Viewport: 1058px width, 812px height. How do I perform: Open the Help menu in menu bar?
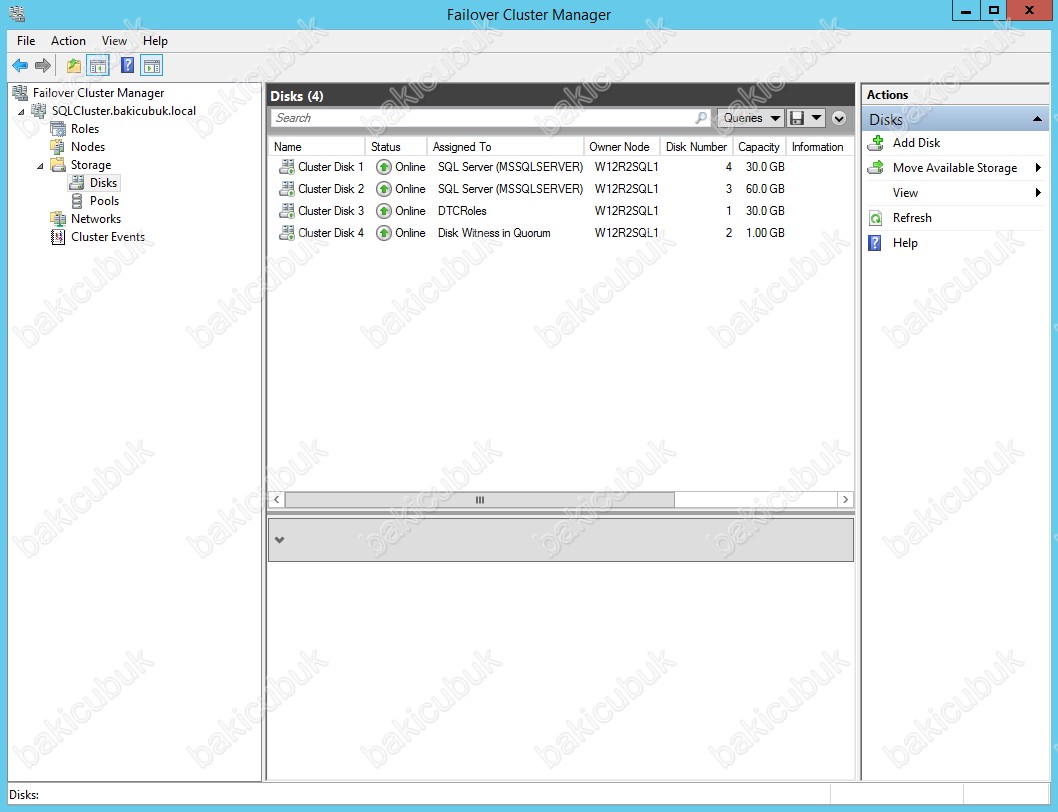155,40
